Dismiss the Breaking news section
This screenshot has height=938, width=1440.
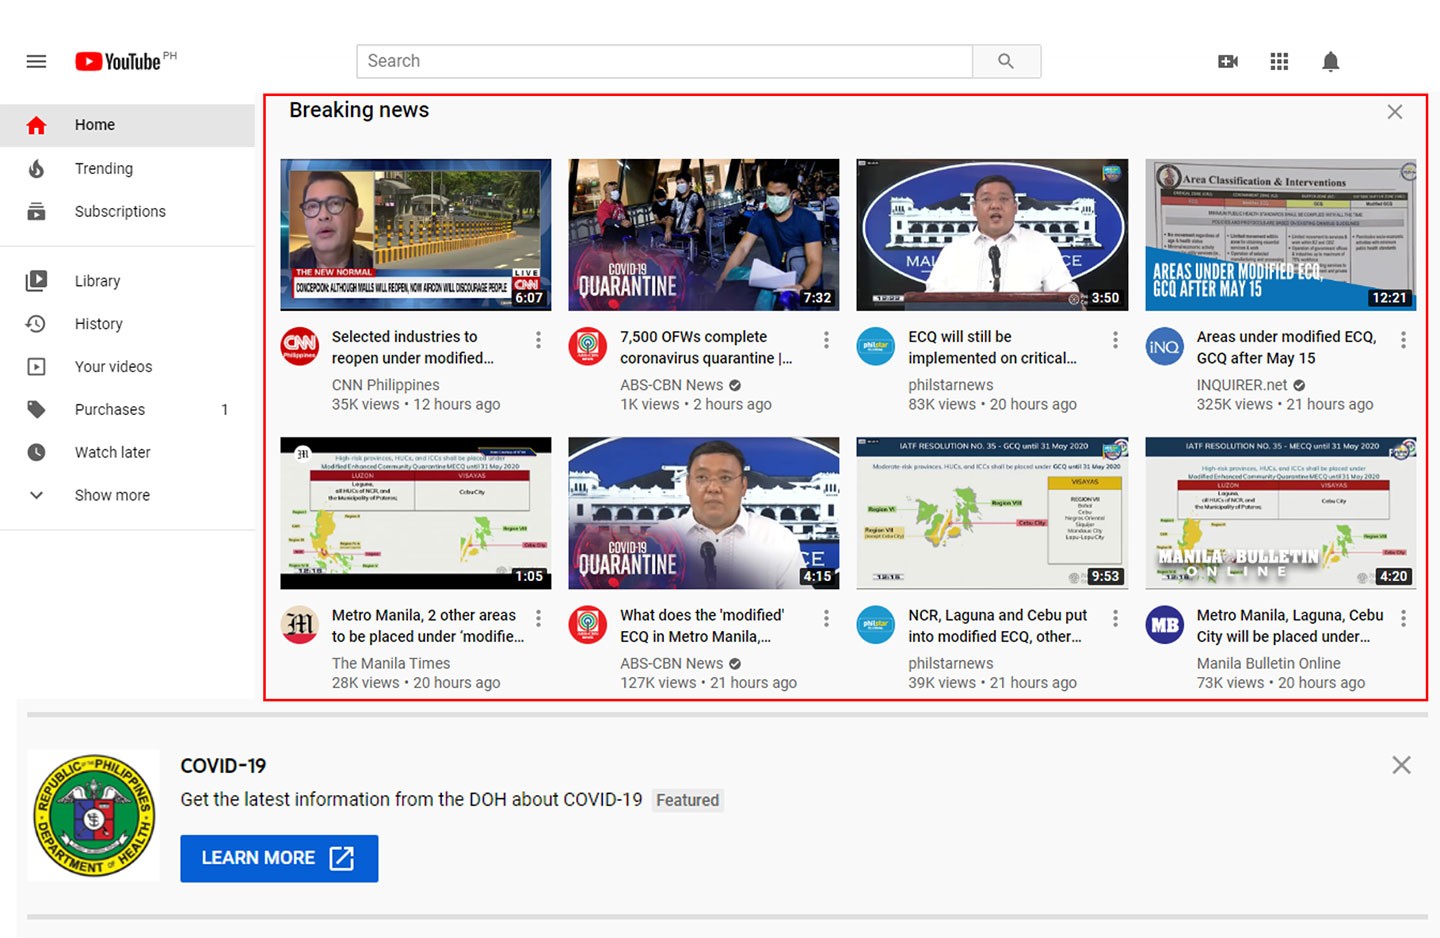click(x=1394, y=112)
